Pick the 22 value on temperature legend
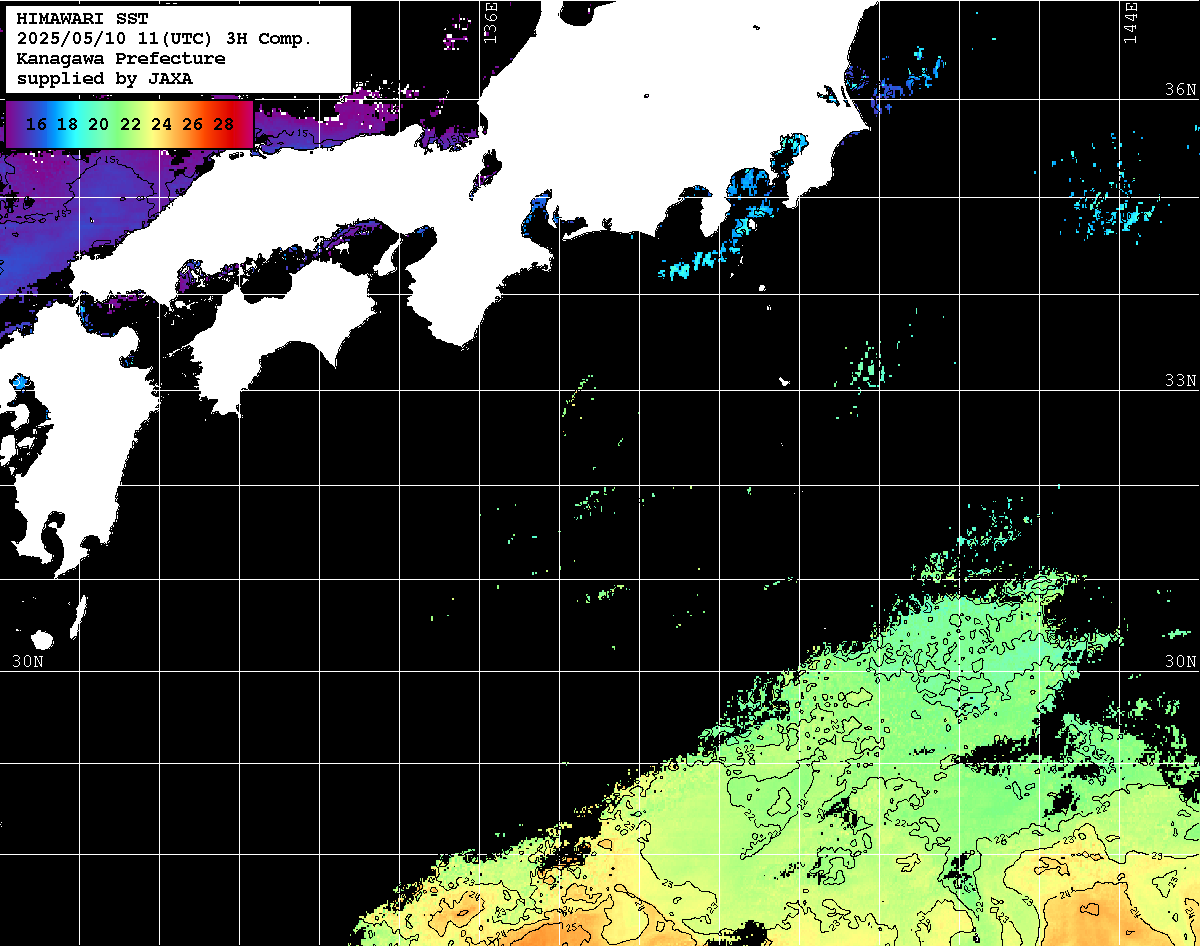This screenshot has height=946, width=1200. pos(130,125)
